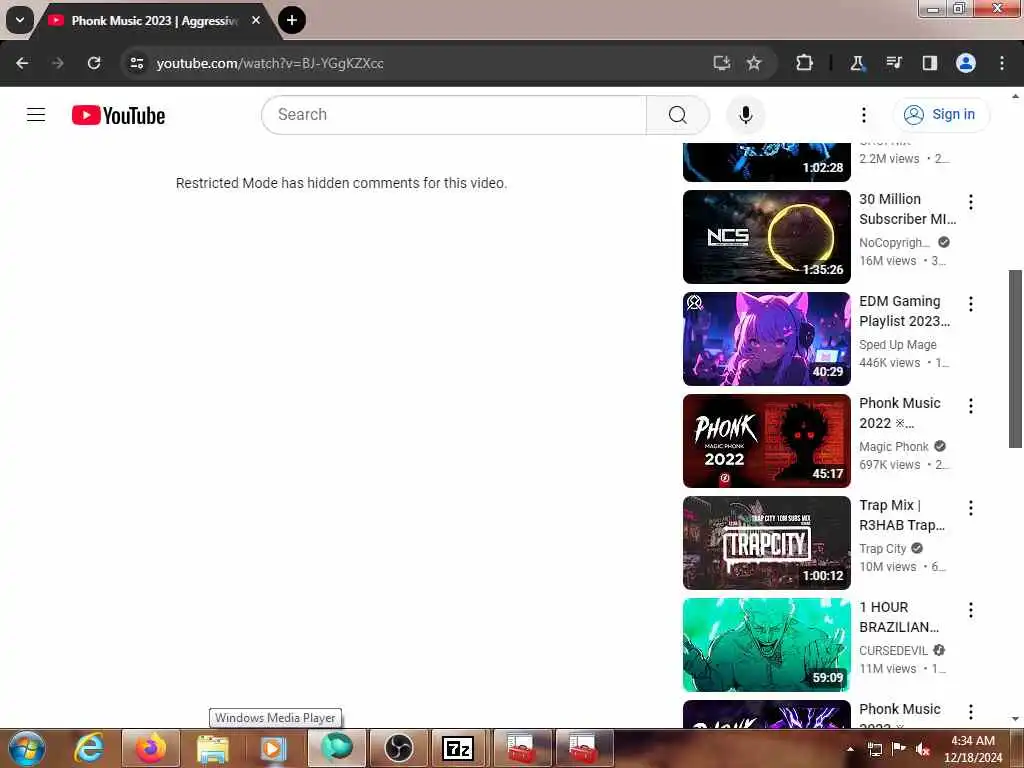
Task: Play the EDM Gaming Playlist 2023 thumbnail
Action: click(767, 338)
